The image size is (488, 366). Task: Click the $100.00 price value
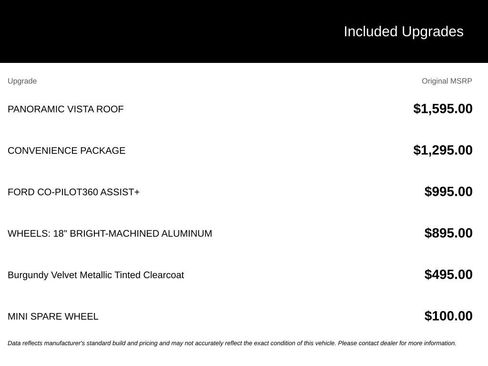pyautogui.click(x=448, y=316)
